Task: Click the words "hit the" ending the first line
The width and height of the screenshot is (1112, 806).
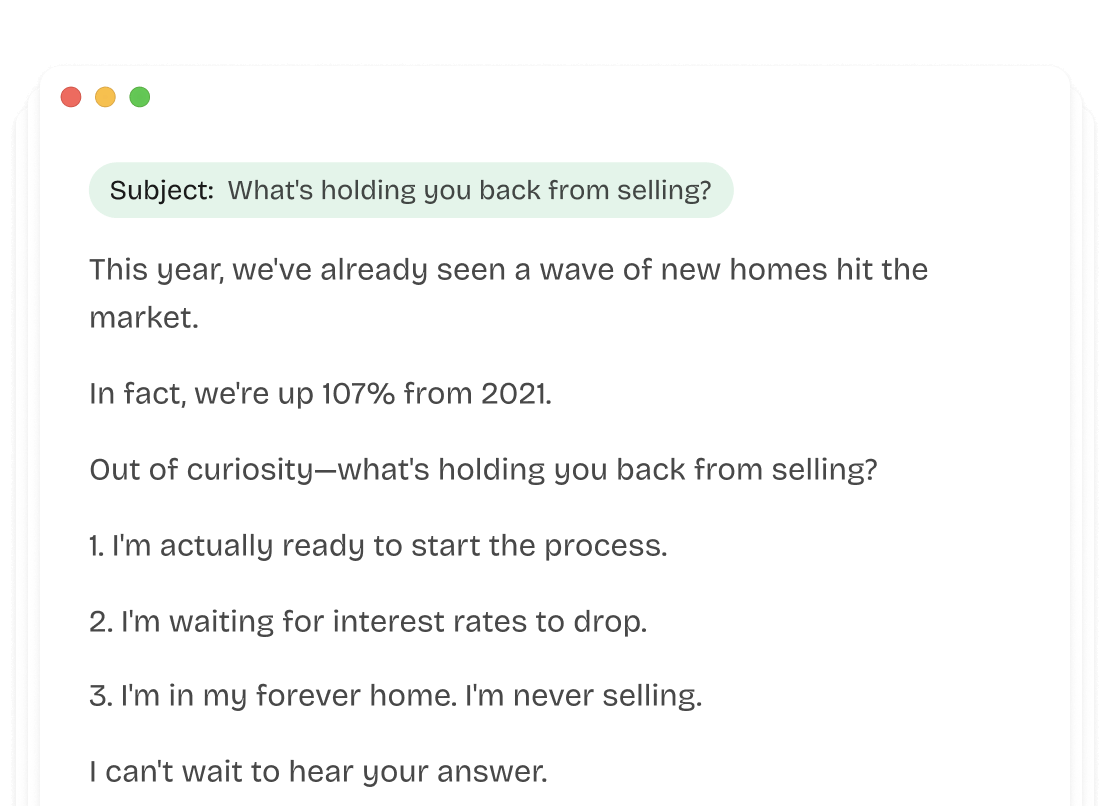Action: pyautogui.click(x=882, y=270)
